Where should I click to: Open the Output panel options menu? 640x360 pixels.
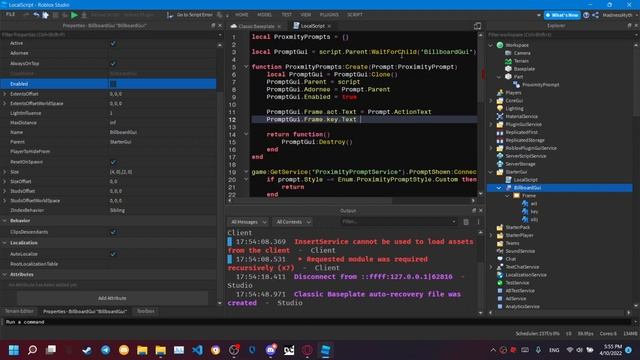click(478, 222)
